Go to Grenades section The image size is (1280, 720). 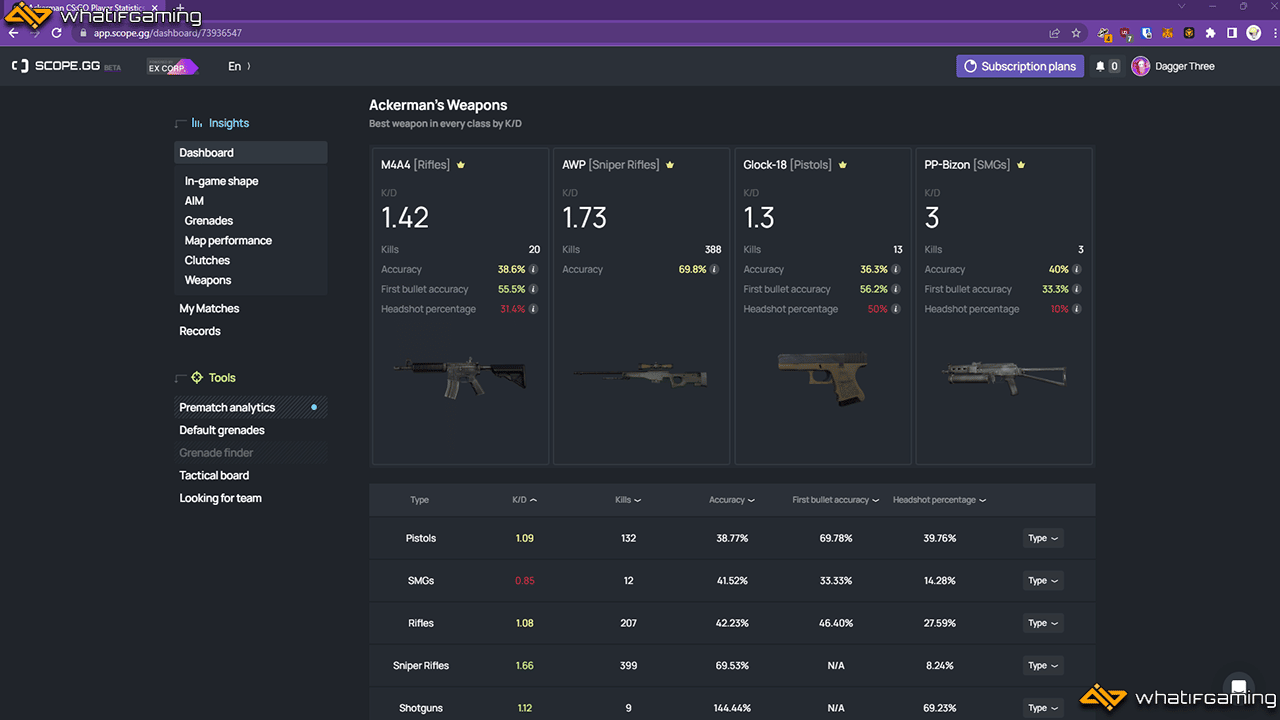[x=209, y=221]
